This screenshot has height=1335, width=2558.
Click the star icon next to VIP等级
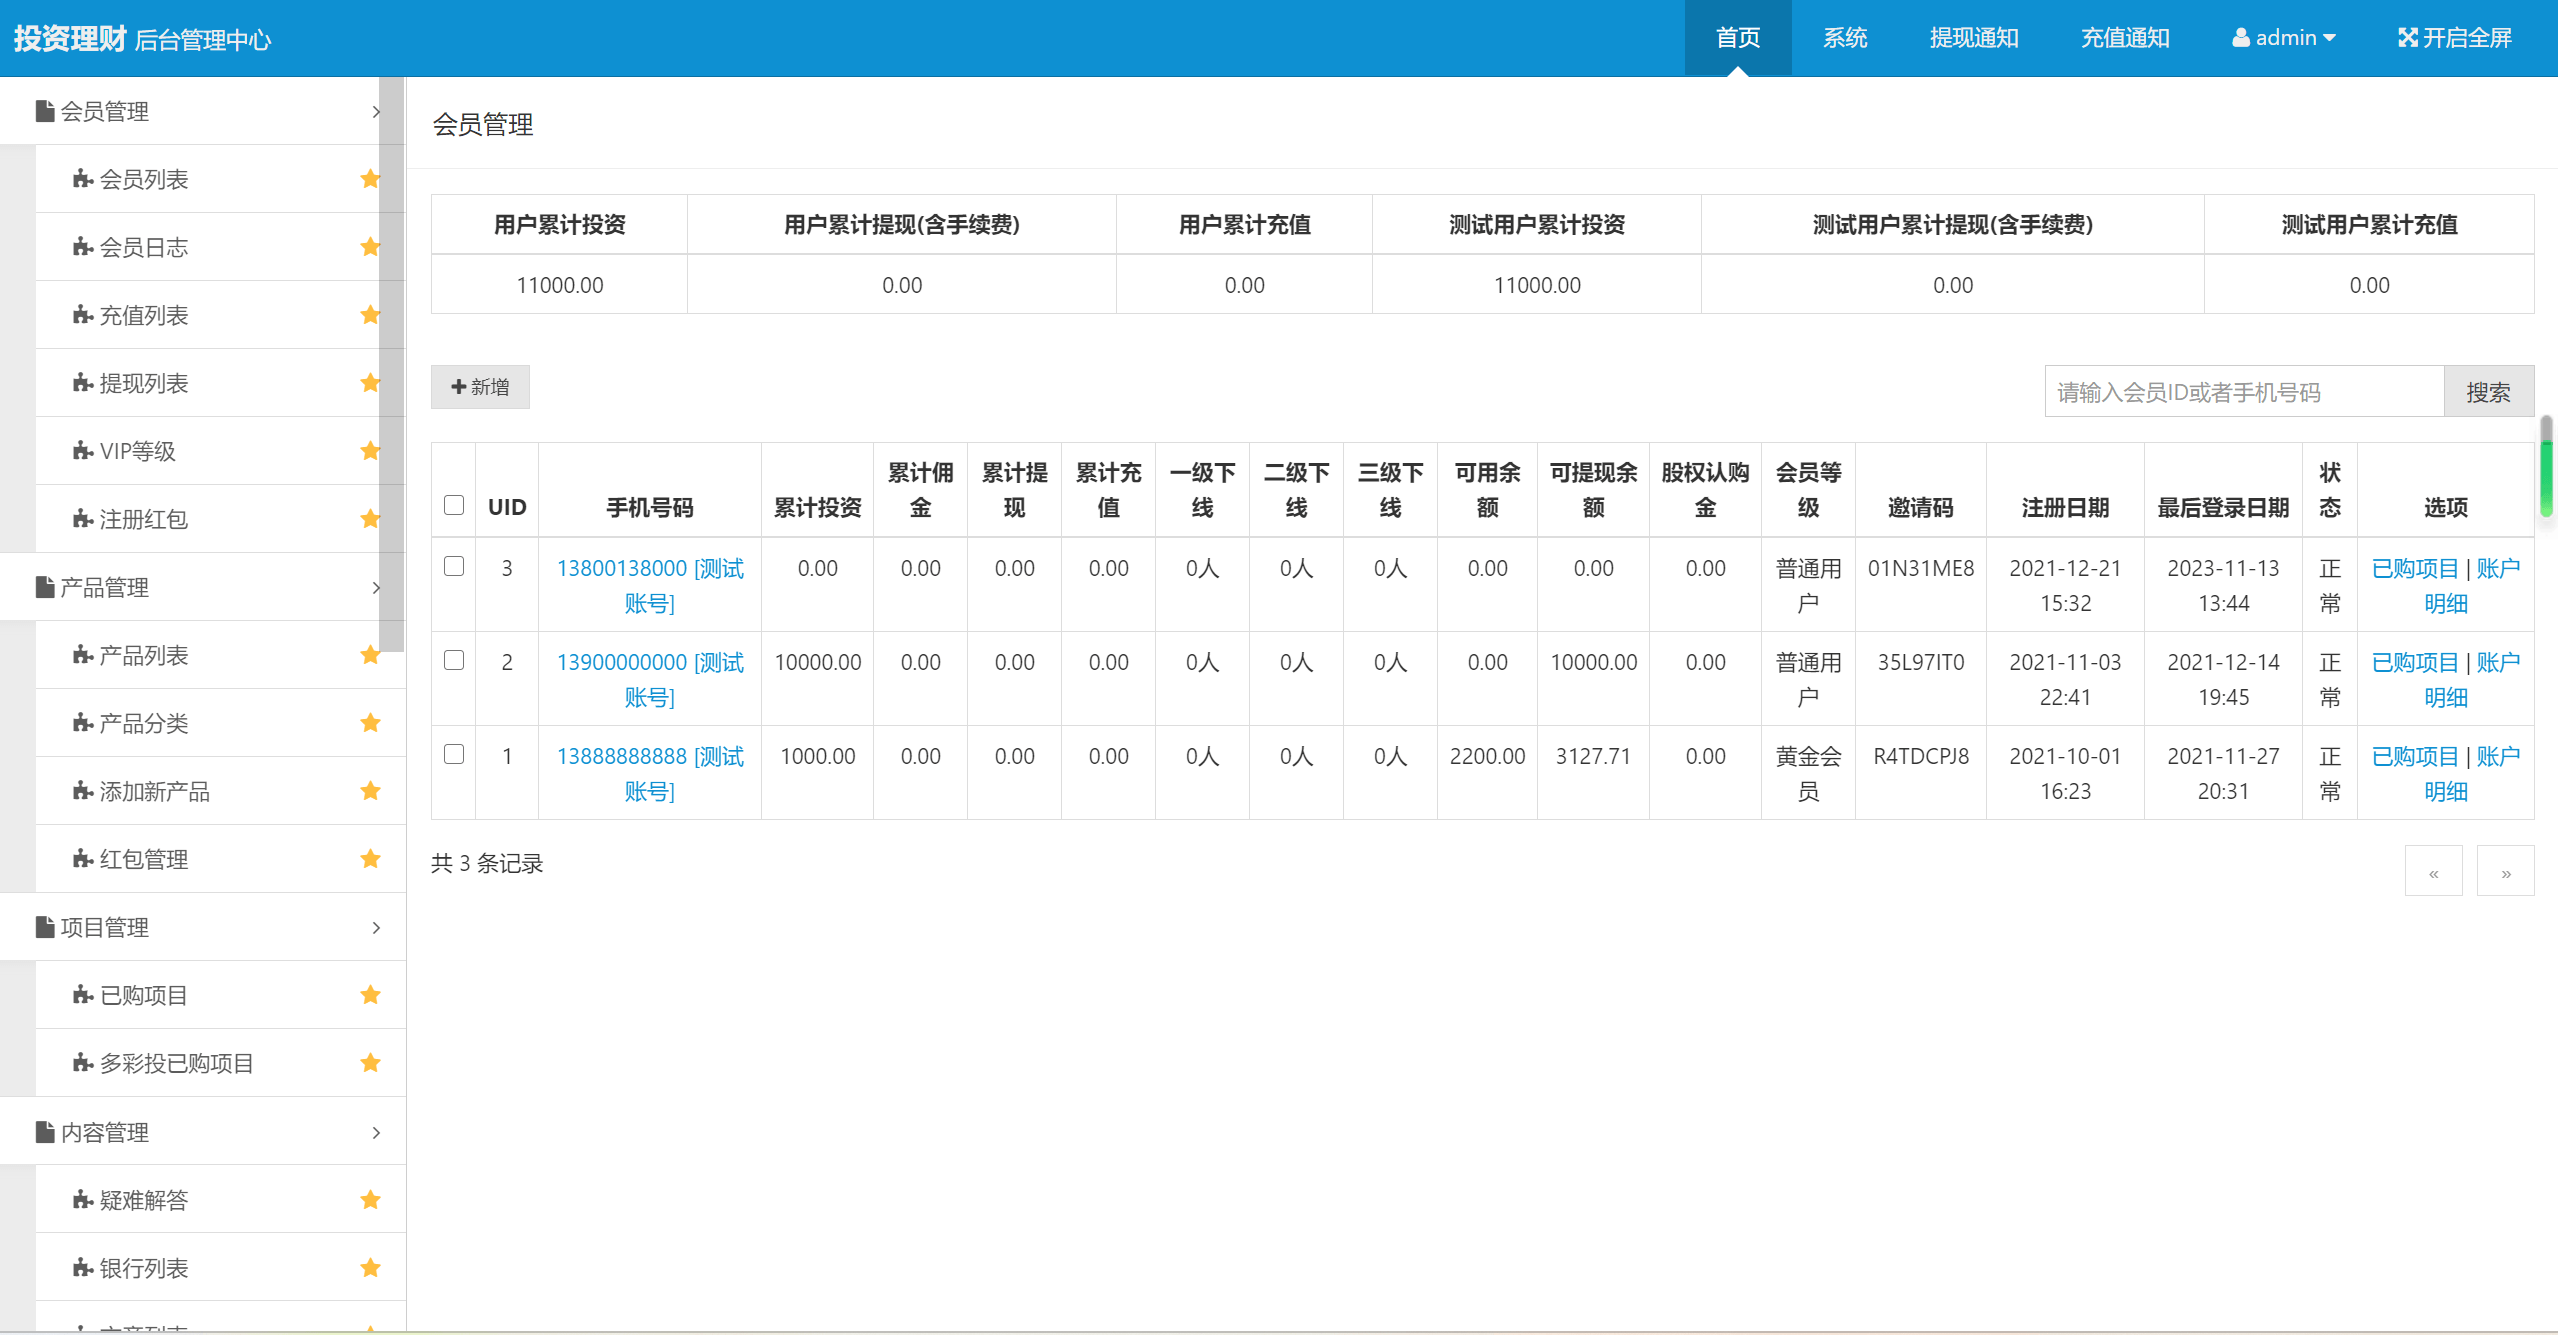point(370,451)
